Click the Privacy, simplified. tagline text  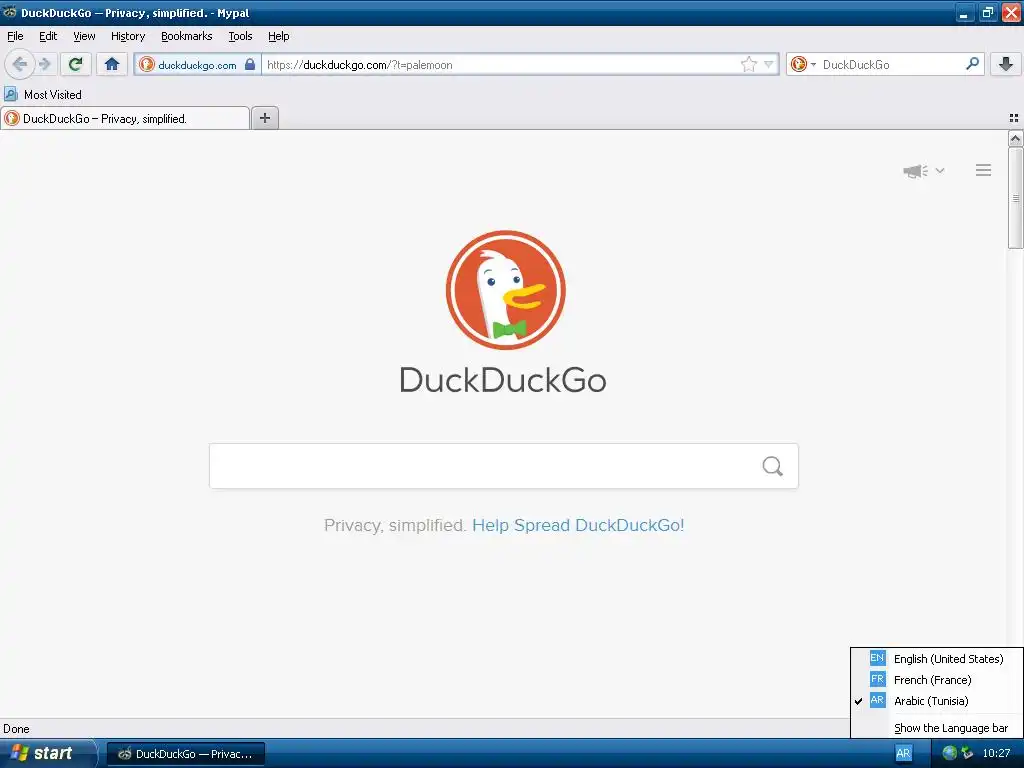coord(395,525)
